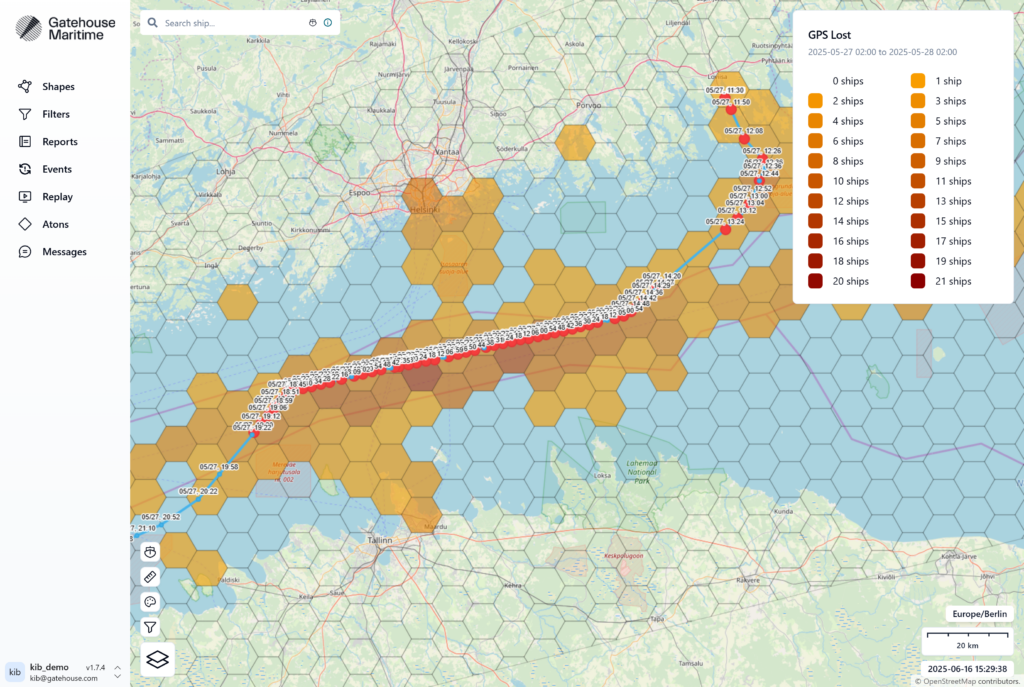Click the Espoo label on the map
The height and width of the screenshot is (687, 1024).
tap(360, 193)
